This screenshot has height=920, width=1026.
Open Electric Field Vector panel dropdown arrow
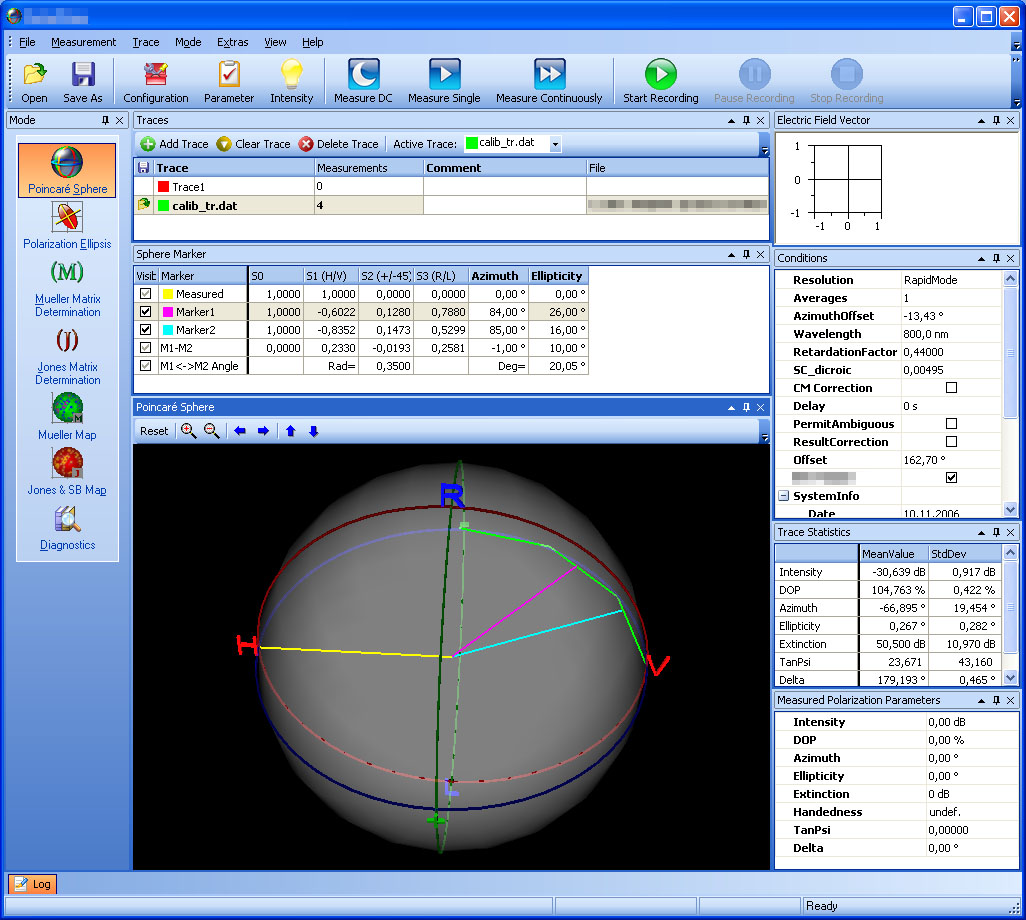tap(982, 120)
